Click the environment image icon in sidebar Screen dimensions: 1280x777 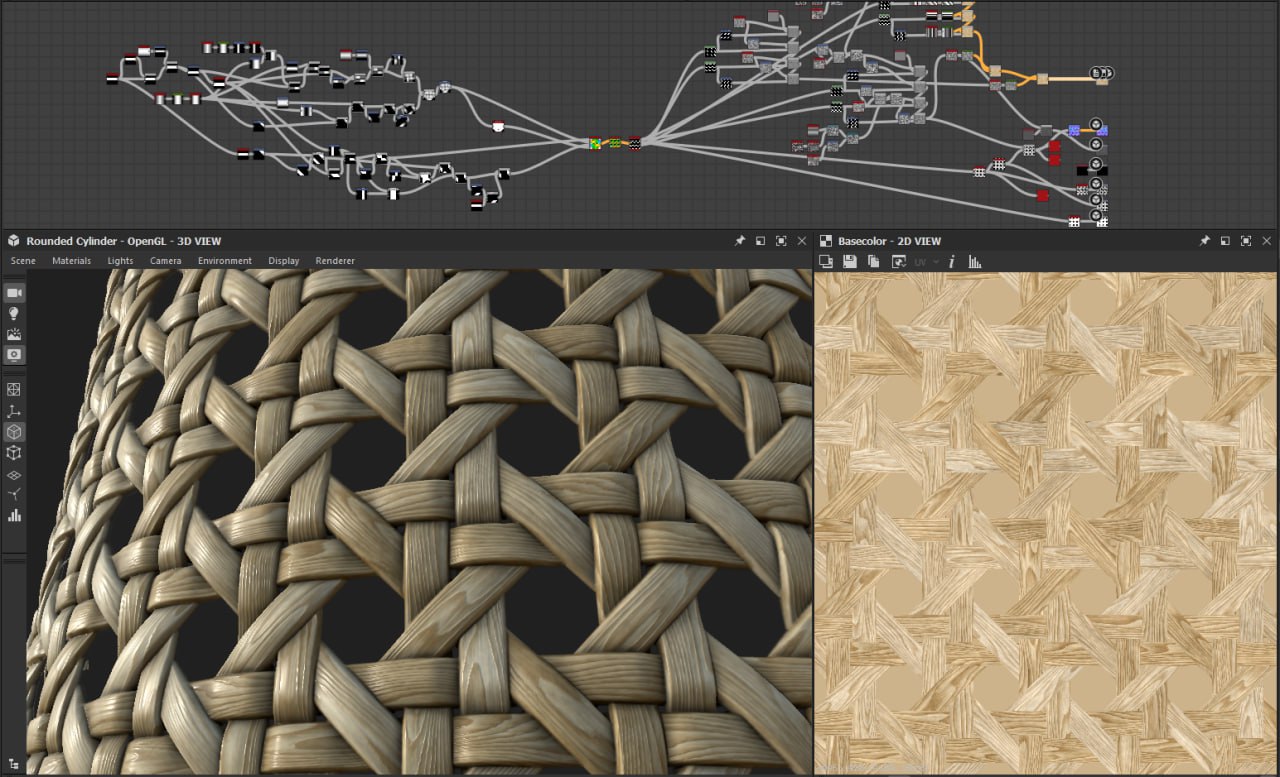(14, 334)
